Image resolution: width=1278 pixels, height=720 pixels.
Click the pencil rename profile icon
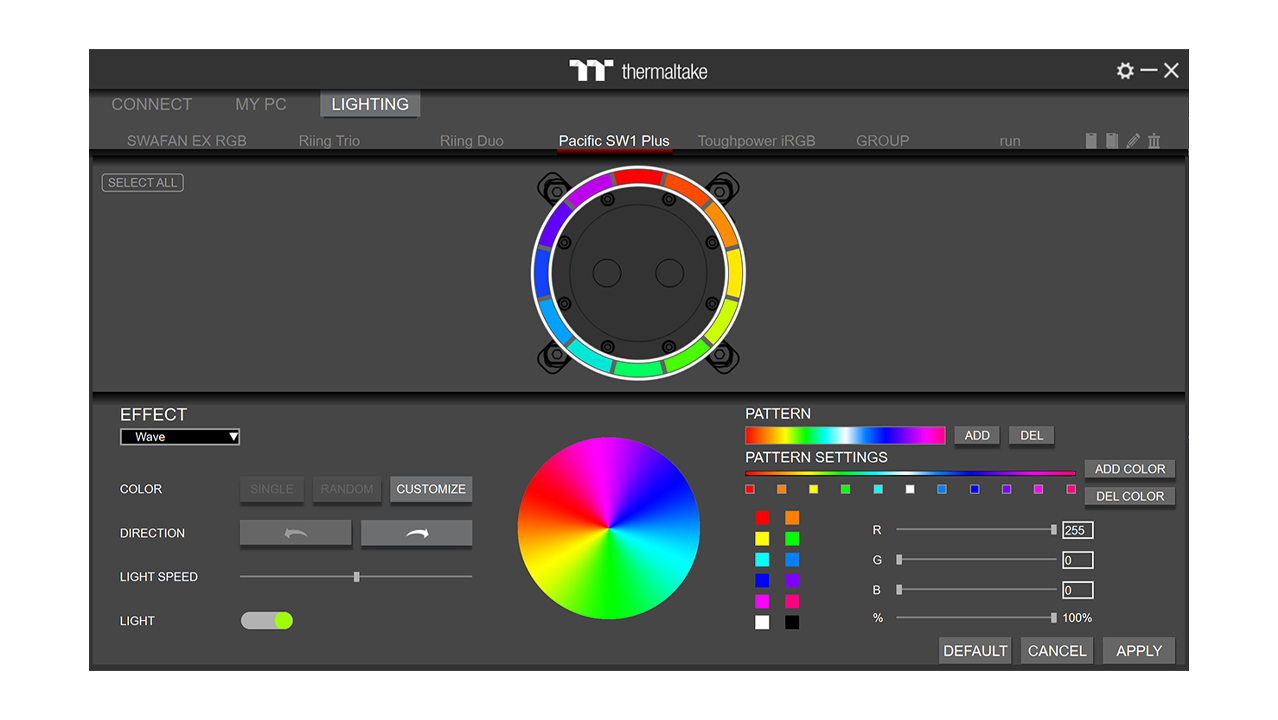(x=1133, y=141)
